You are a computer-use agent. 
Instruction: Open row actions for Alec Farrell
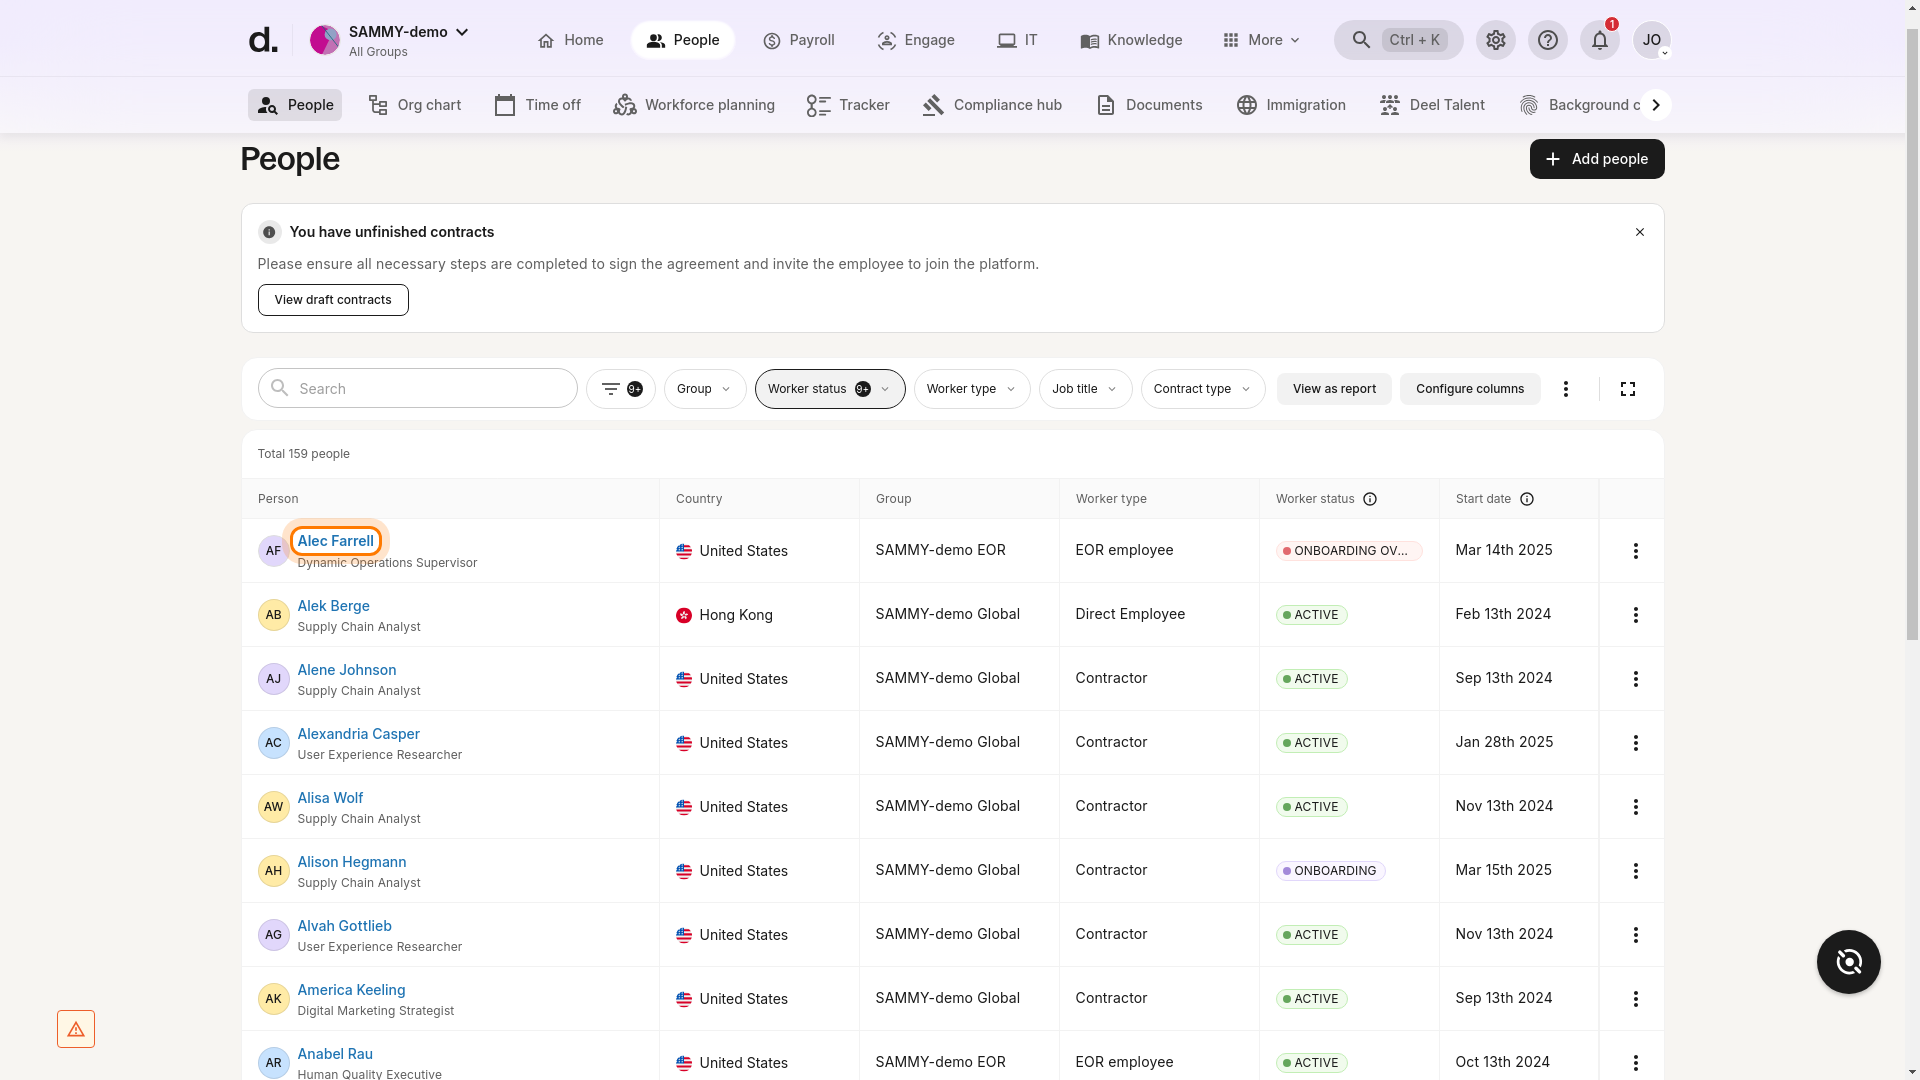(1636, 551)
